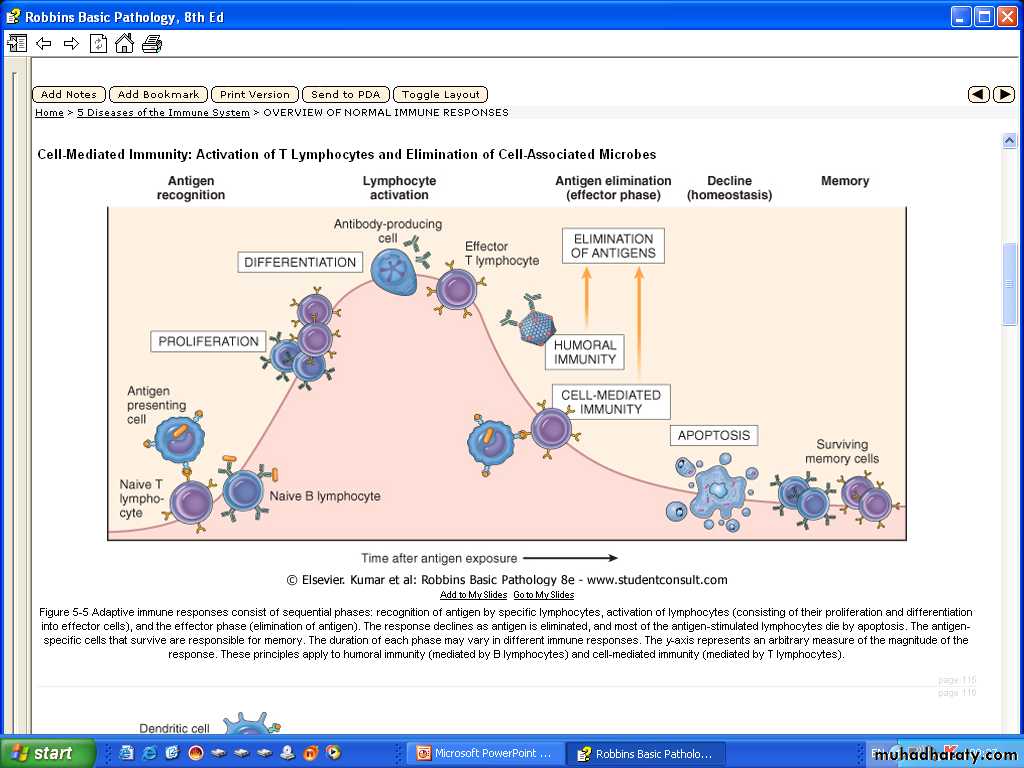Go forward using the right arrow icon

tap(71, 43)
